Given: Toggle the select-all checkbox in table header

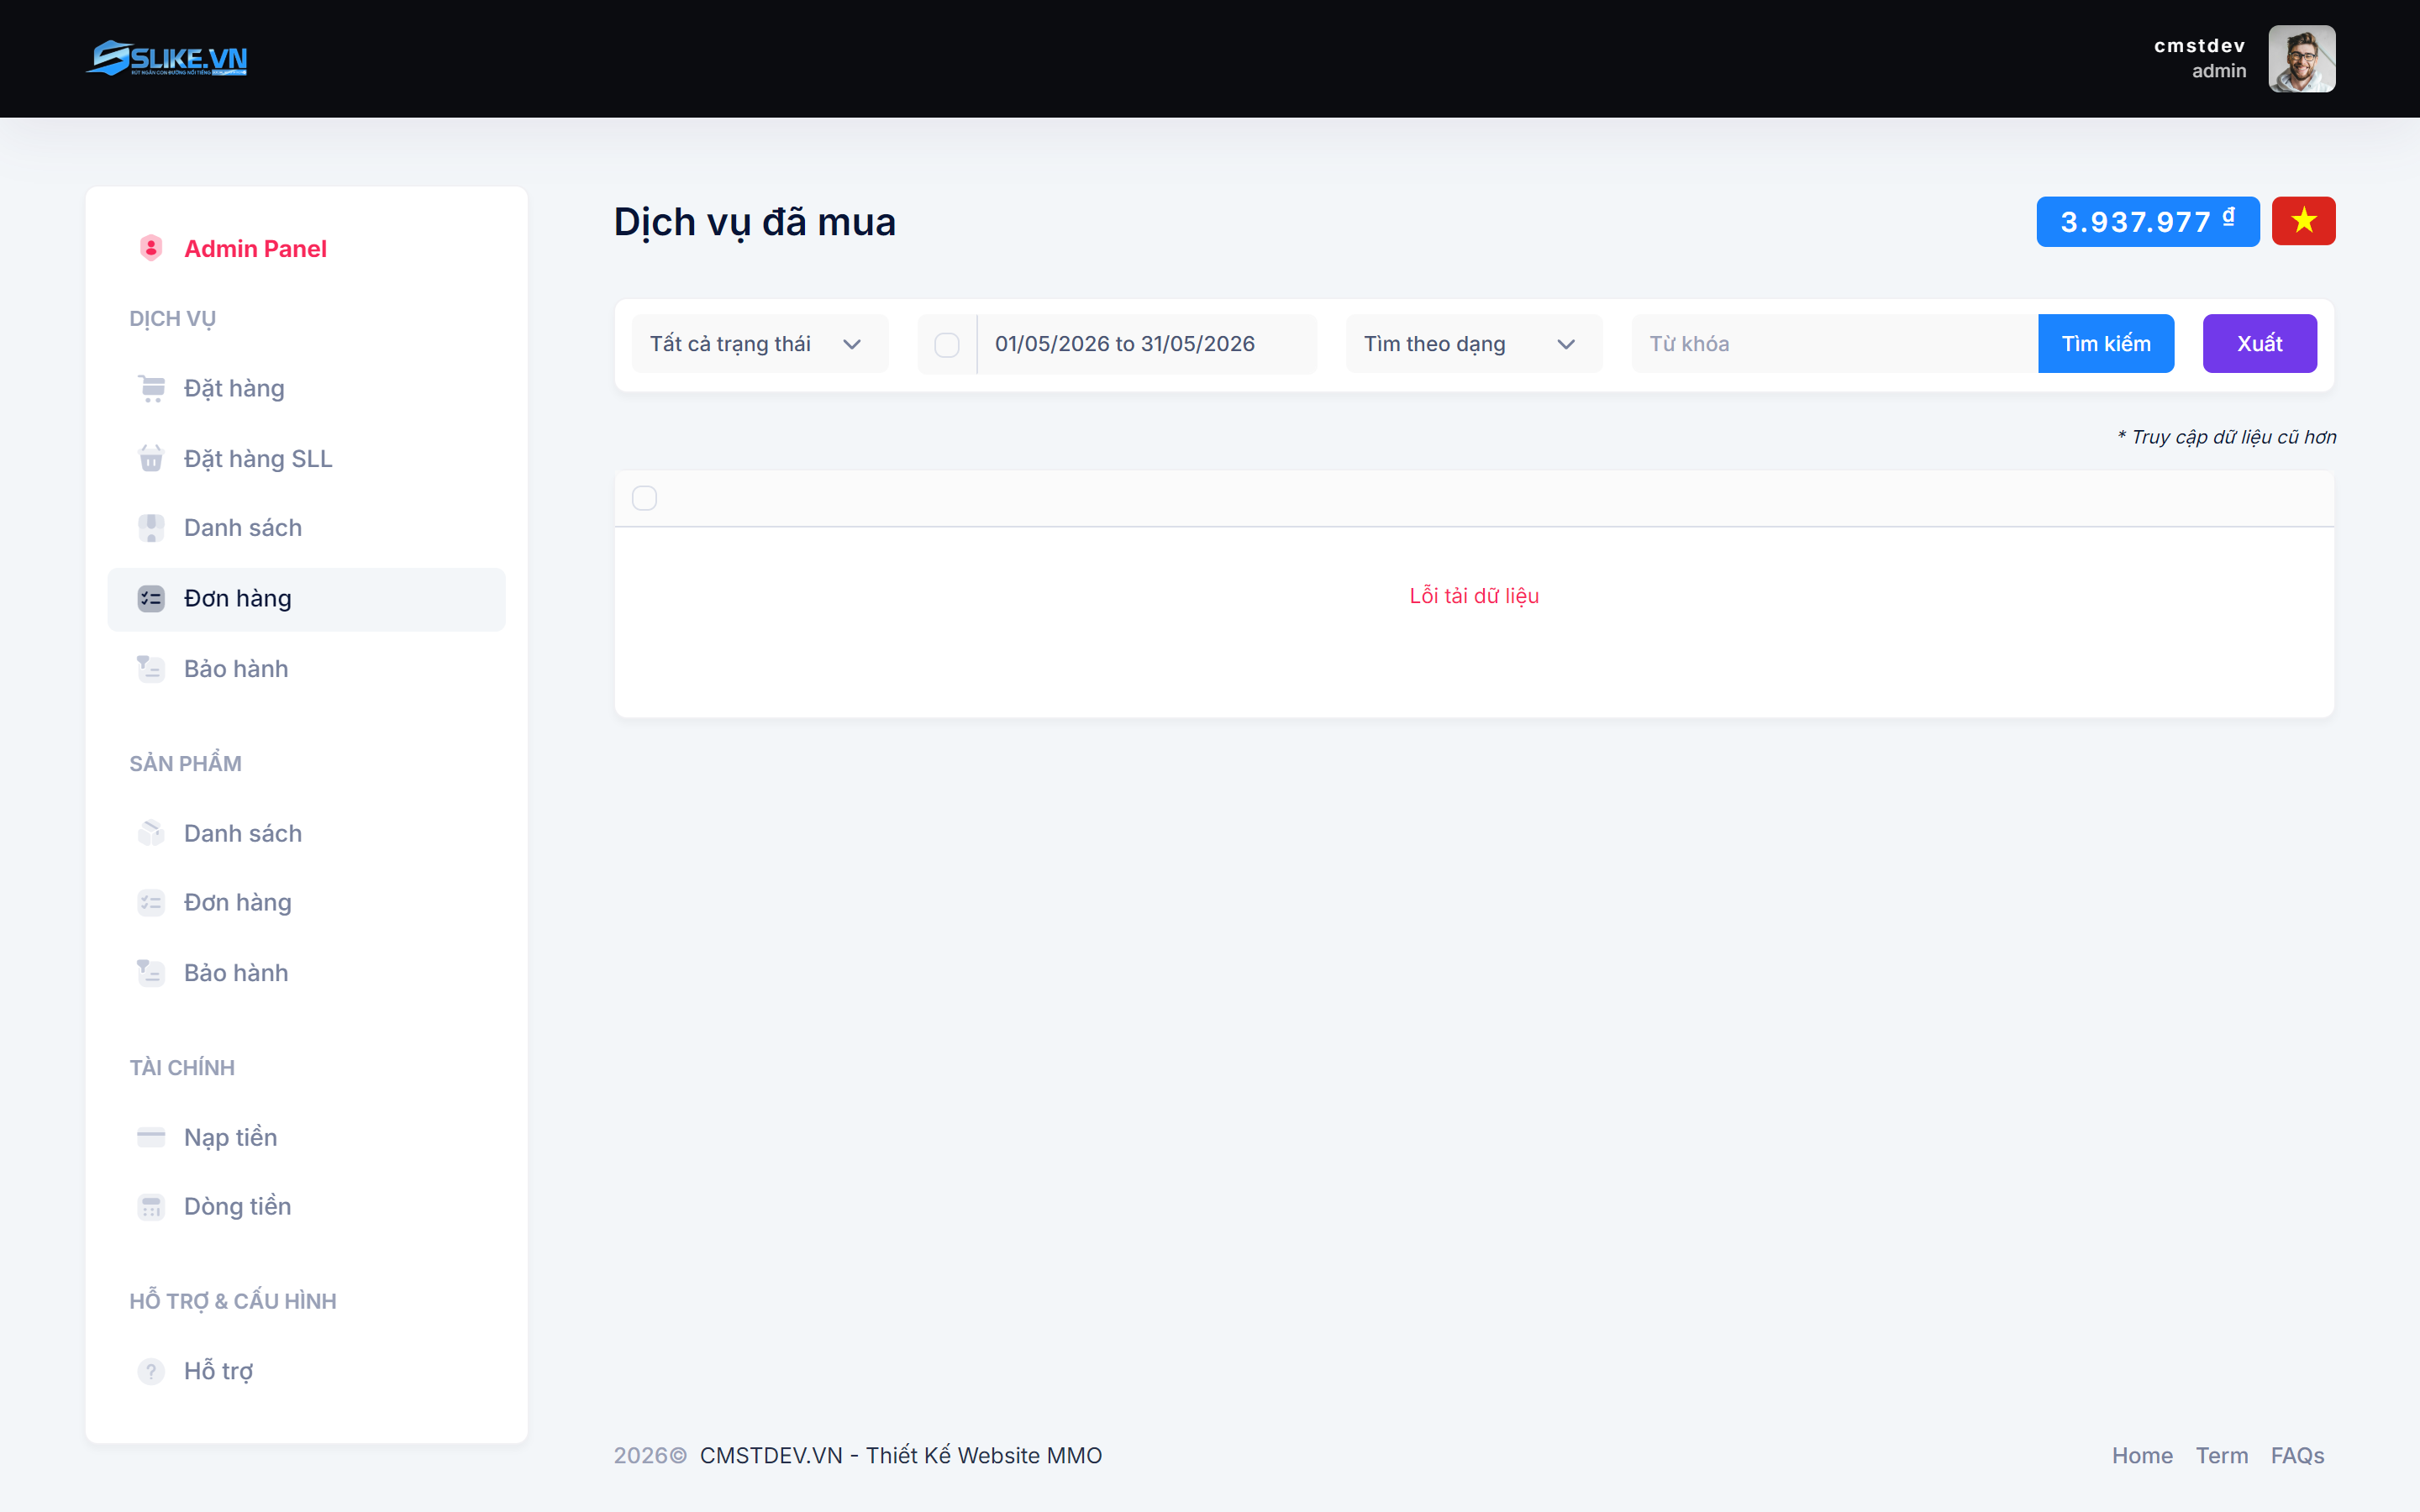Looking at the screenshot, I should (644, 498).
